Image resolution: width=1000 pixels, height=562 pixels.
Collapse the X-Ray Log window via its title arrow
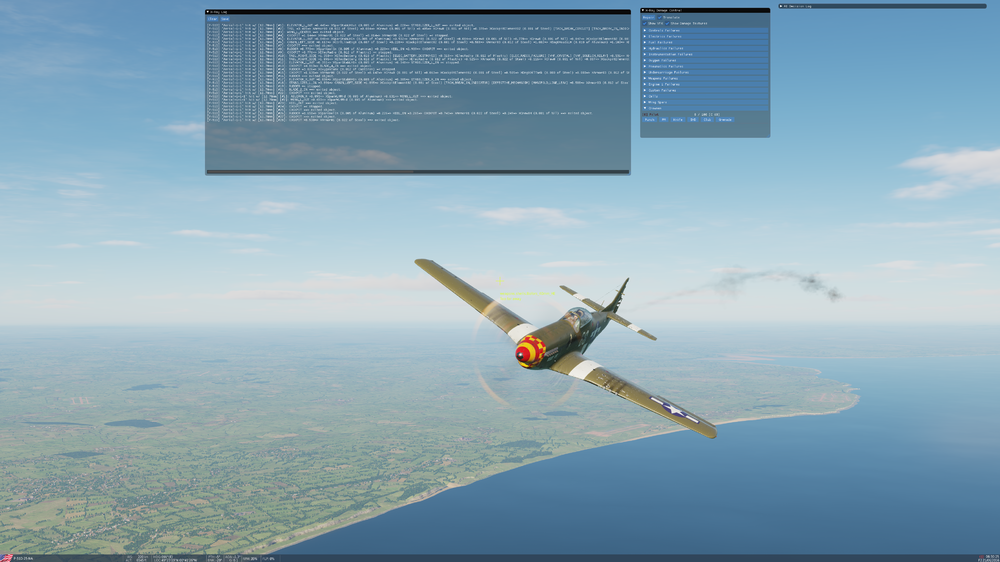click(x=208, y=11)
